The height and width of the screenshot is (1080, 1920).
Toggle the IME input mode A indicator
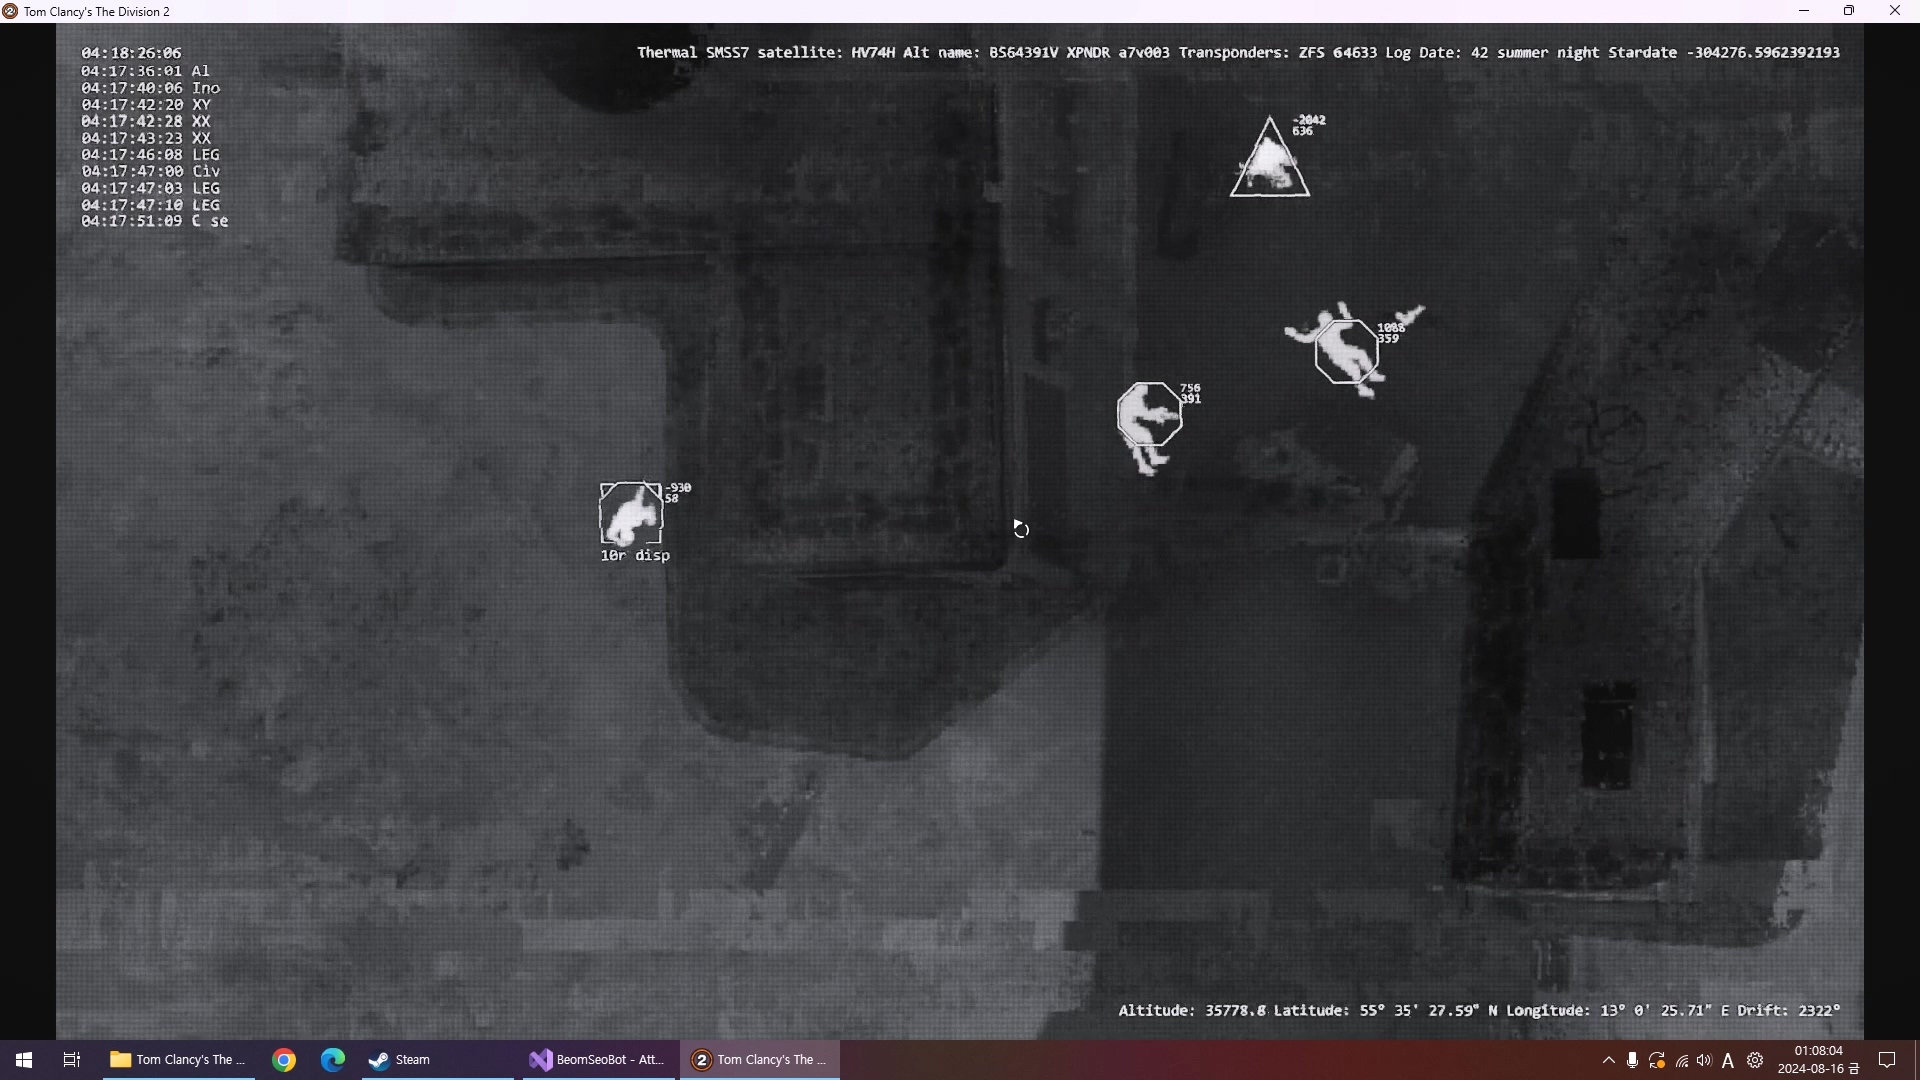(1728, 1061)
